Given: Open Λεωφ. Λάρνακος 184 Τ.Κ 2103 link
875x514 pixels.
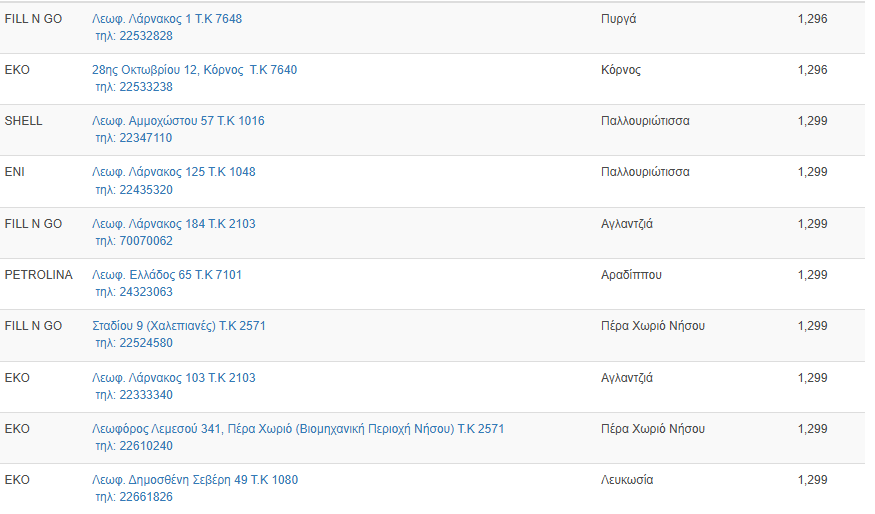Looking at the screenshot, I should 174,224.
